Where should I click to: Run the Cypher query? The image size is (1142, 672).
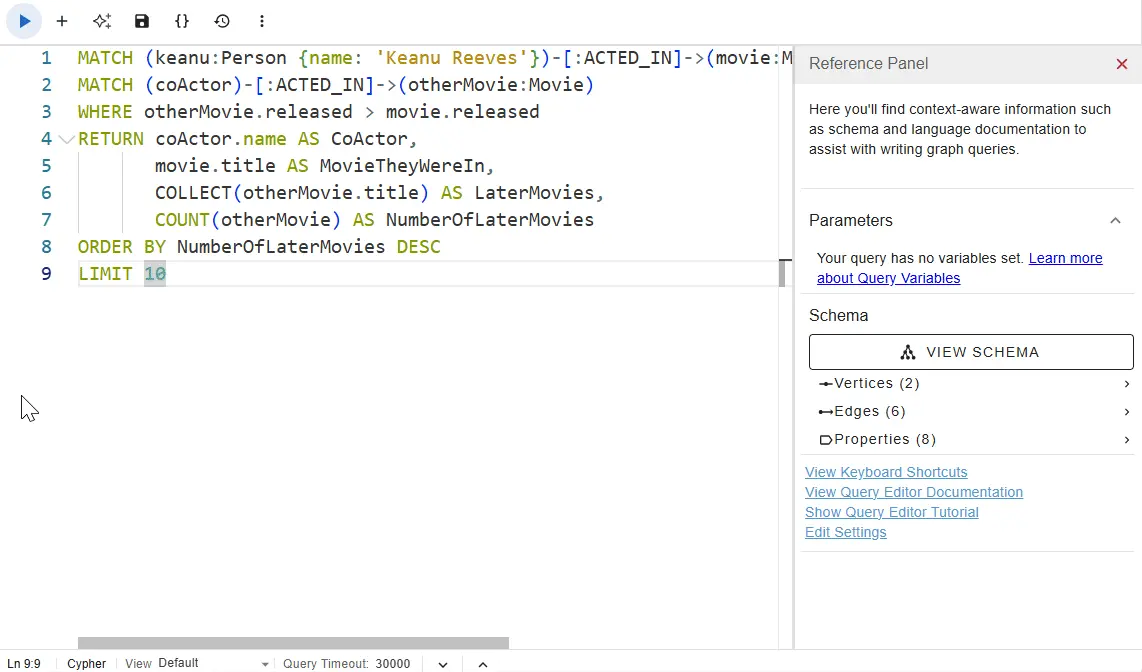click(22, 21)
